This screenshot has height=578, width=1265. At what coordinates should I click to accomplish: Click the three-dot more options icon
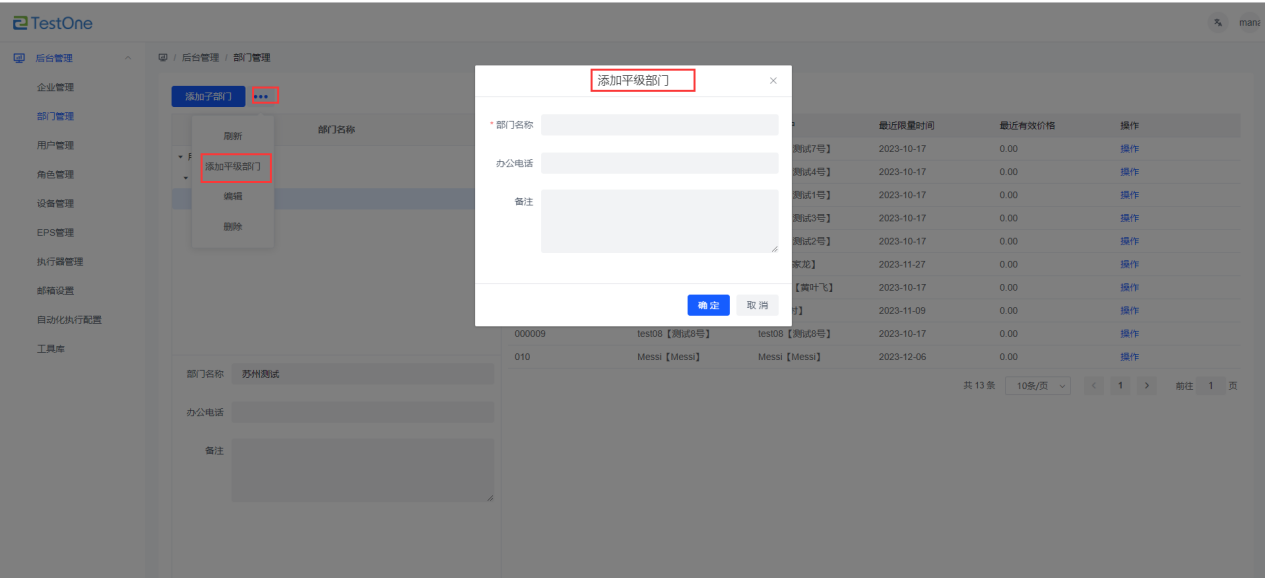[x=262, y=96]
